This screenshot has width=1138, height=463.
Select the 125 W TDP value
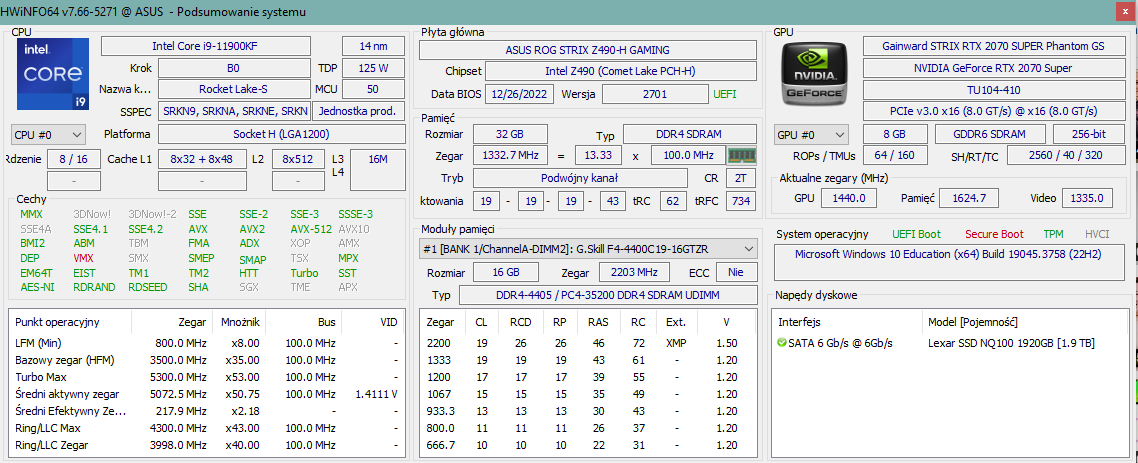(x=374, y=68)
